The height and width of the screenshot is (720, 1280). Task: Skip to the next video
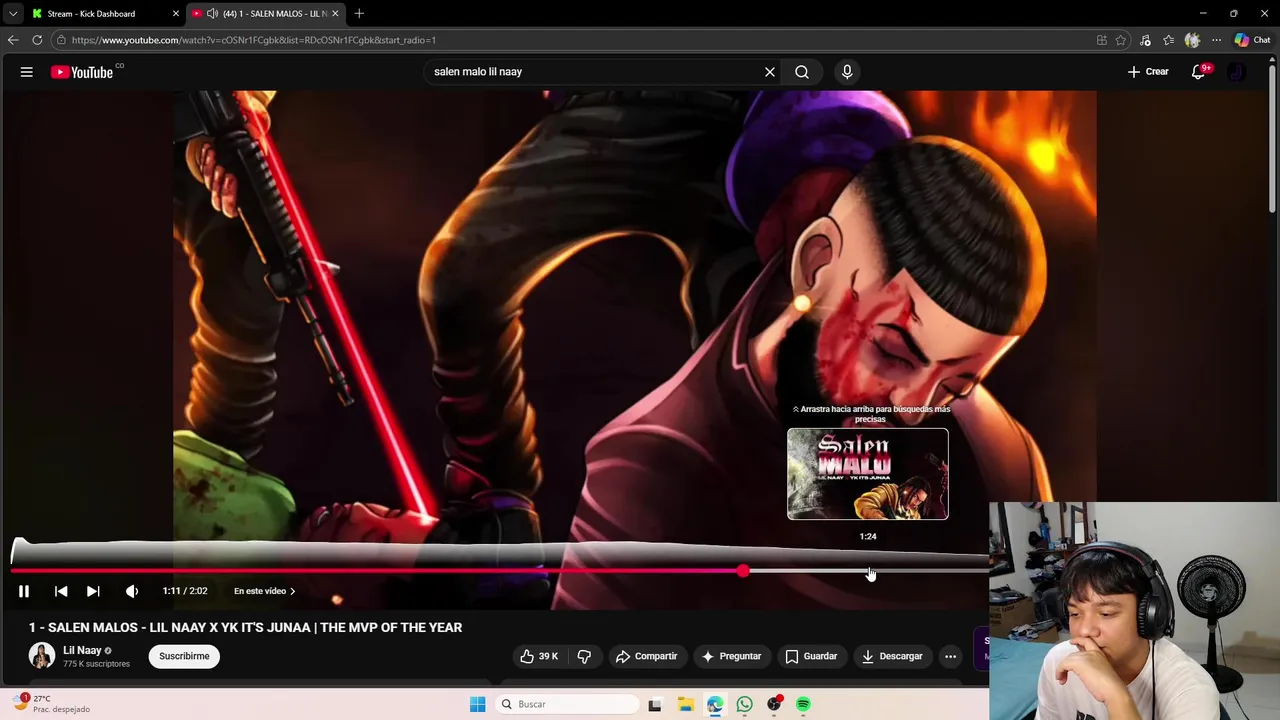pyautogui.click(x=93, y=591)
